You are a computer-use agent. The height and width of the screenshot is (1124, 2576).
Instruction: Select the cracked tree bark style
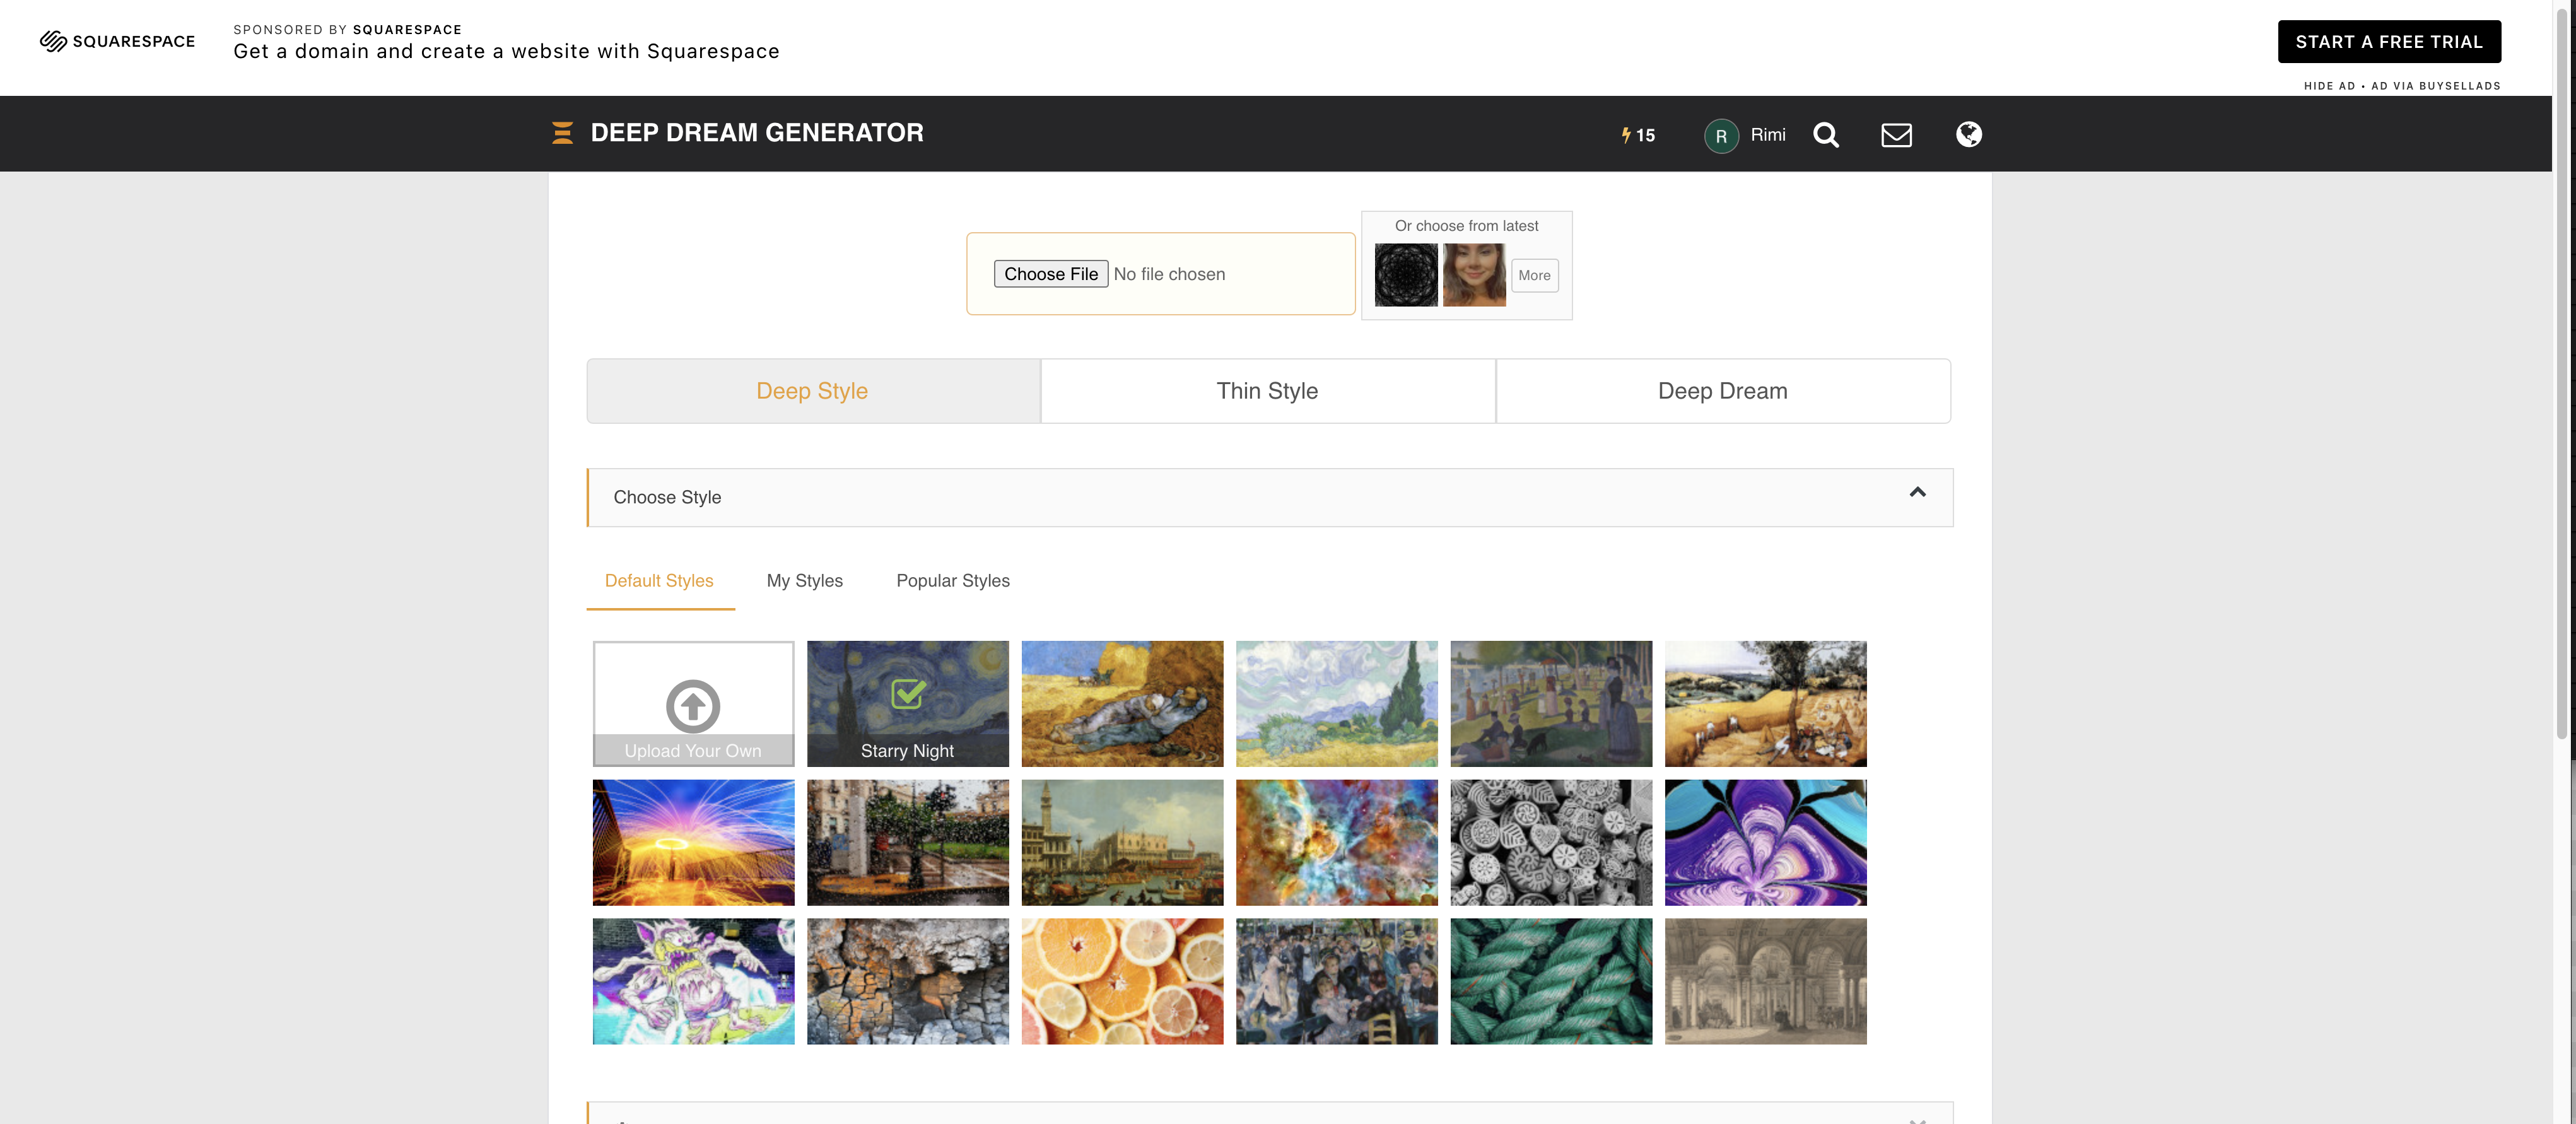tap(907, 982)
